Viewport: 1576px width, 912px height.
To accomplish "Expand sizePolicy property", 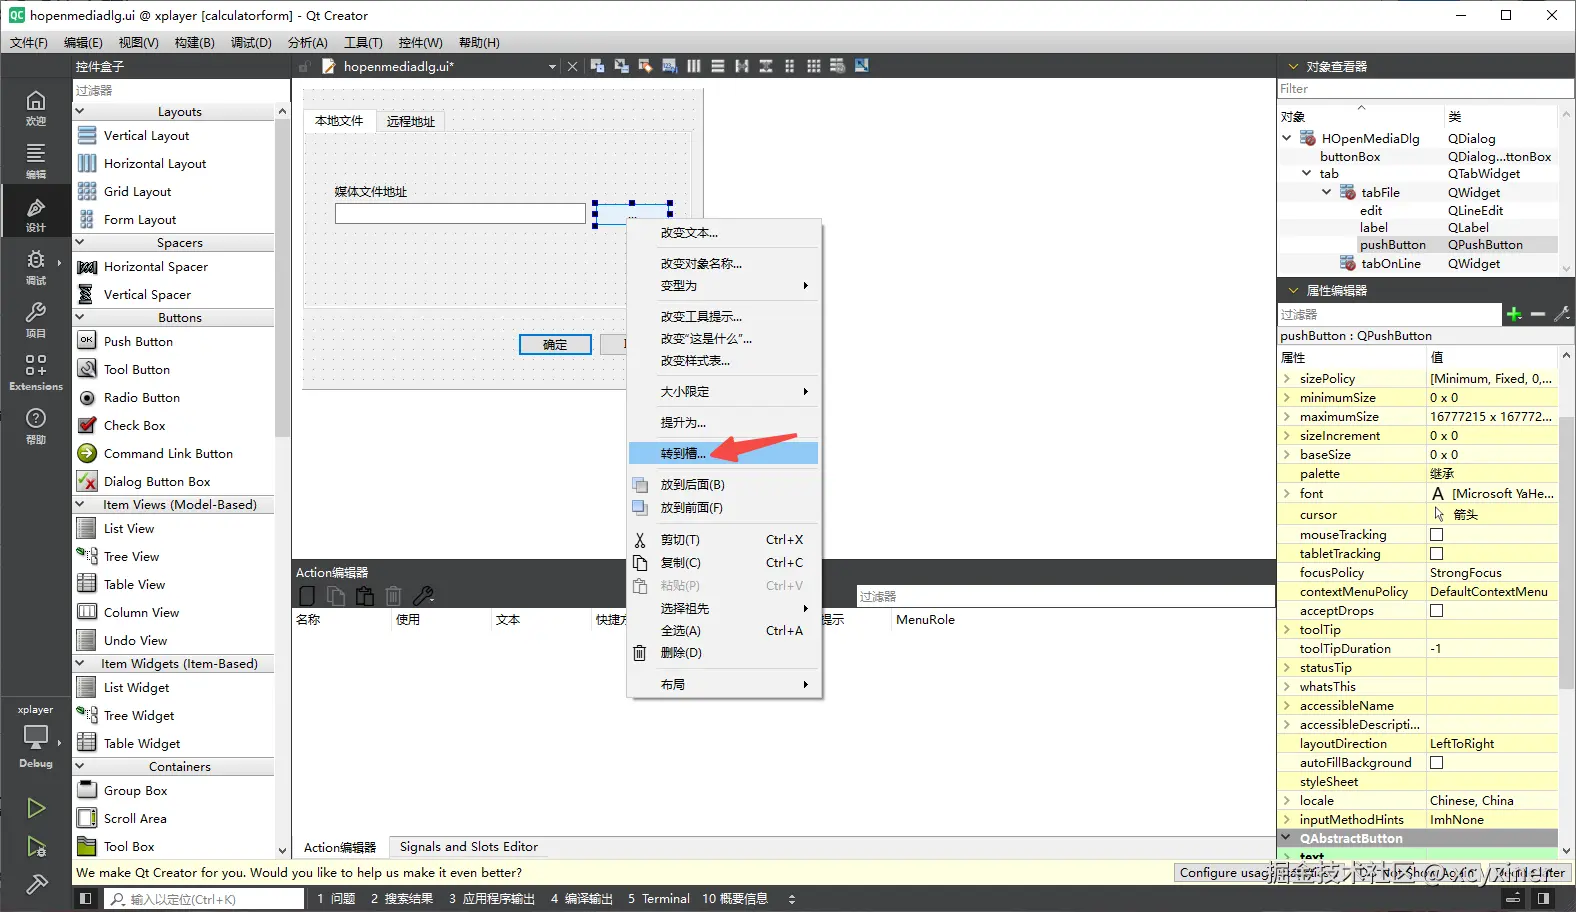I will tap(1287, 379).
